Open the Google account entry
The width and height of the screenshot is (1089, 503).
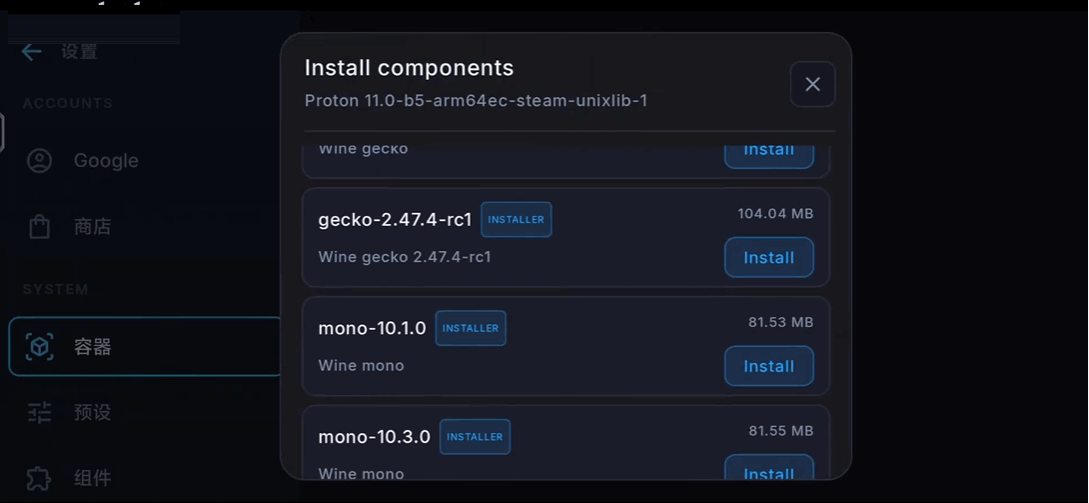(x=144, y=160)
